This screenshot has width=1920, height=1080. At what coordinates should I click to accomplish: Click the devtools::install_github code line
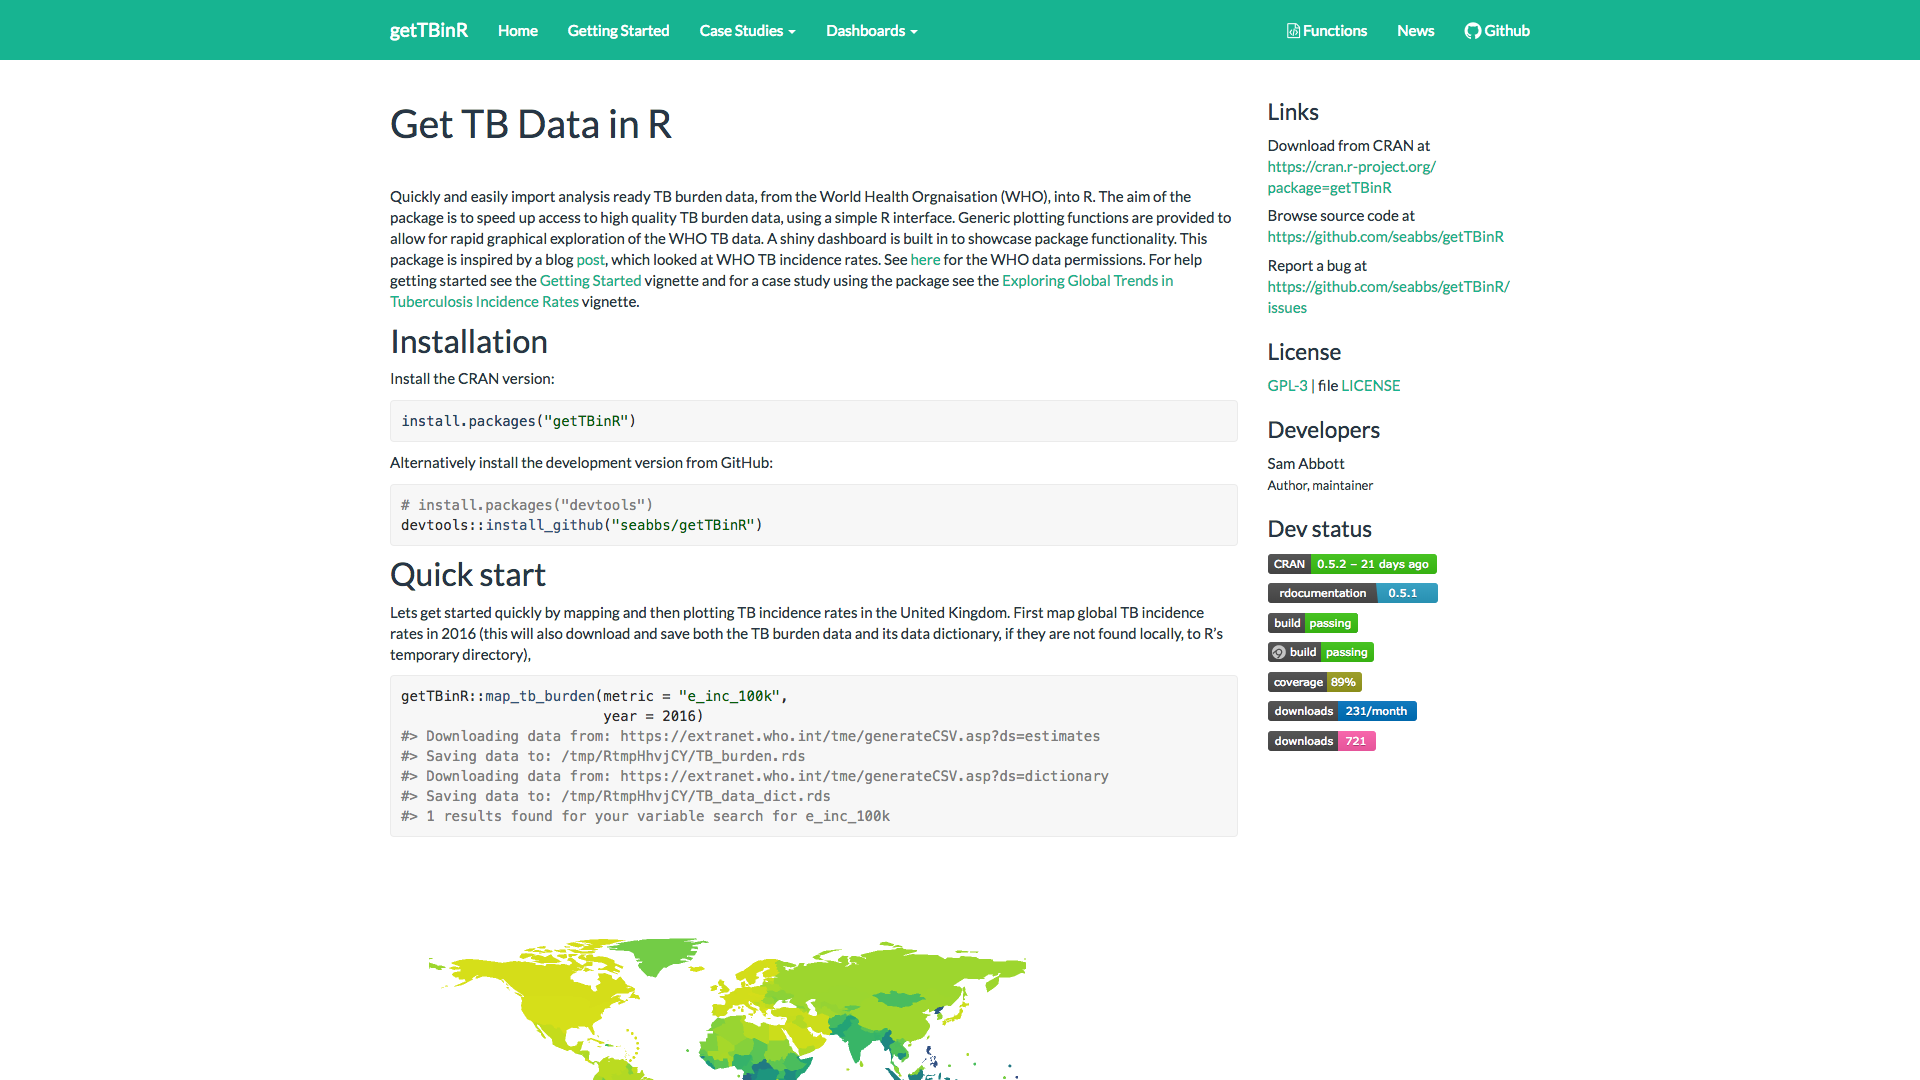[581, 525]
